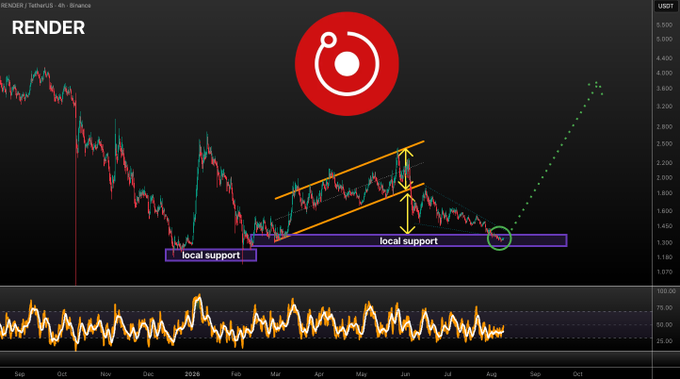Pick the 1.180 price label

[x=664, y=257]
